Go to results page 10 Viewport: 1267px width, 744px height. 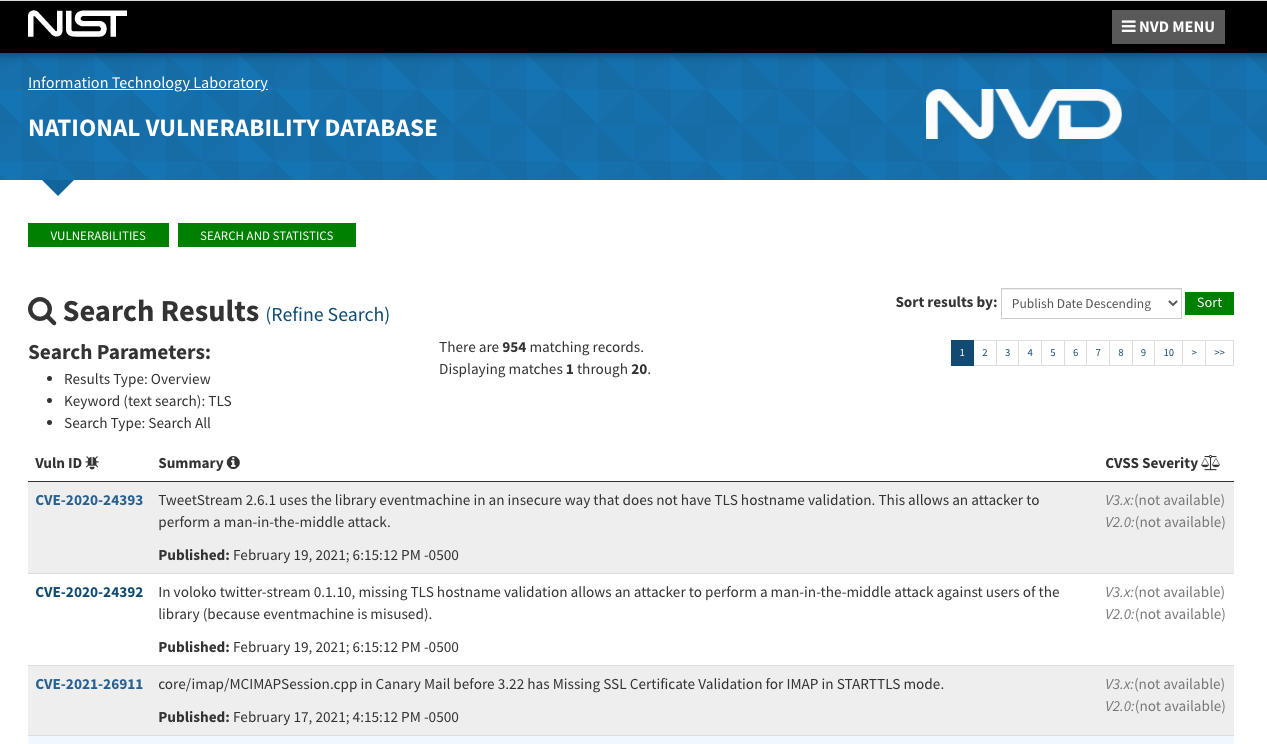click(x=1168, y=353)
